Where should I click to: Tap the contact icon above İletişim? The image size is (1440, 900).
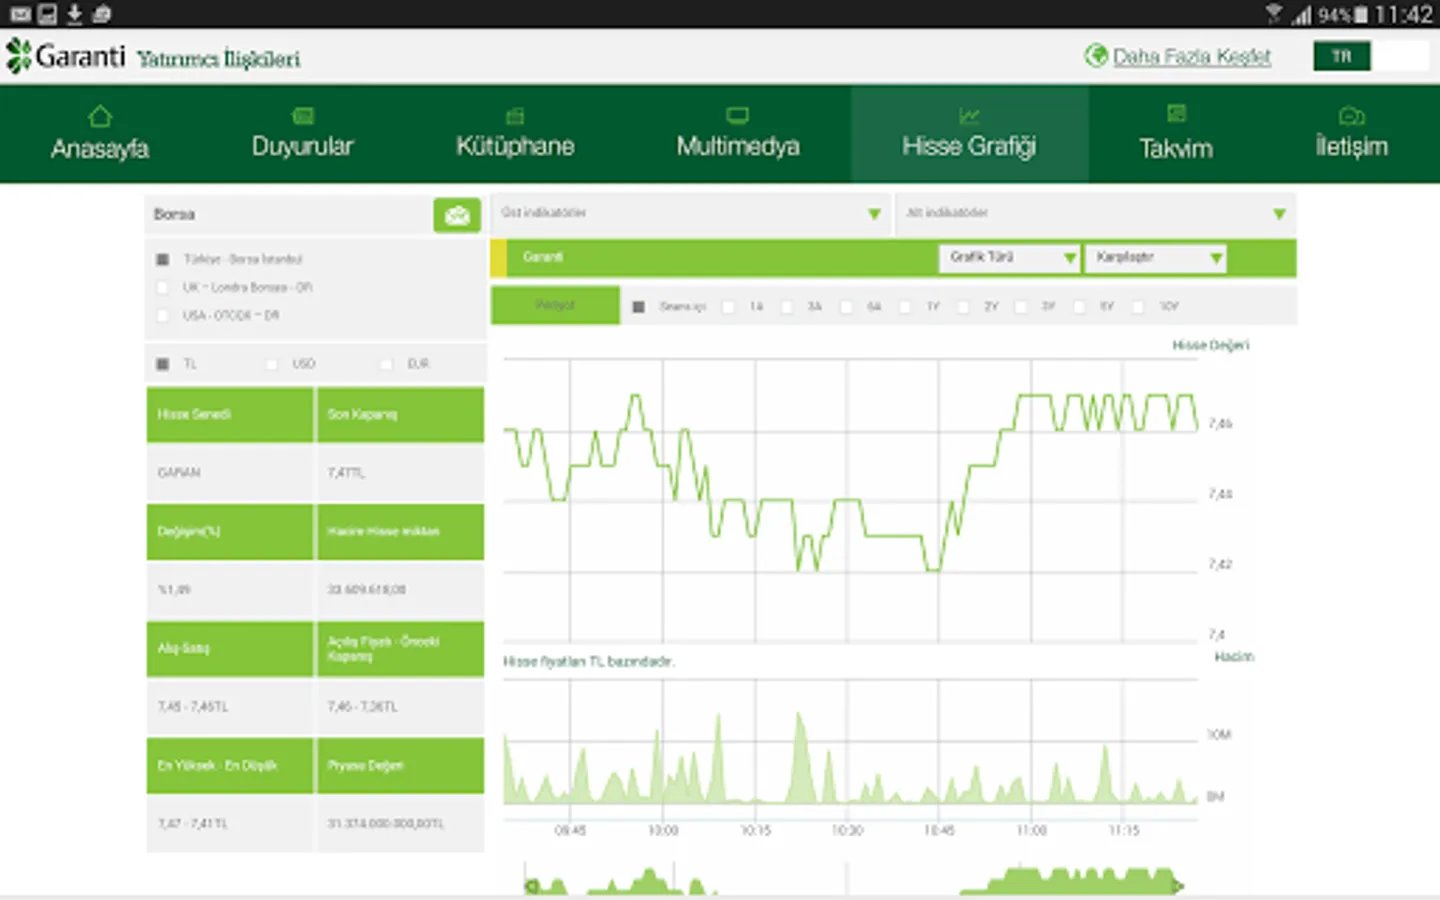tap(1351, 116)
